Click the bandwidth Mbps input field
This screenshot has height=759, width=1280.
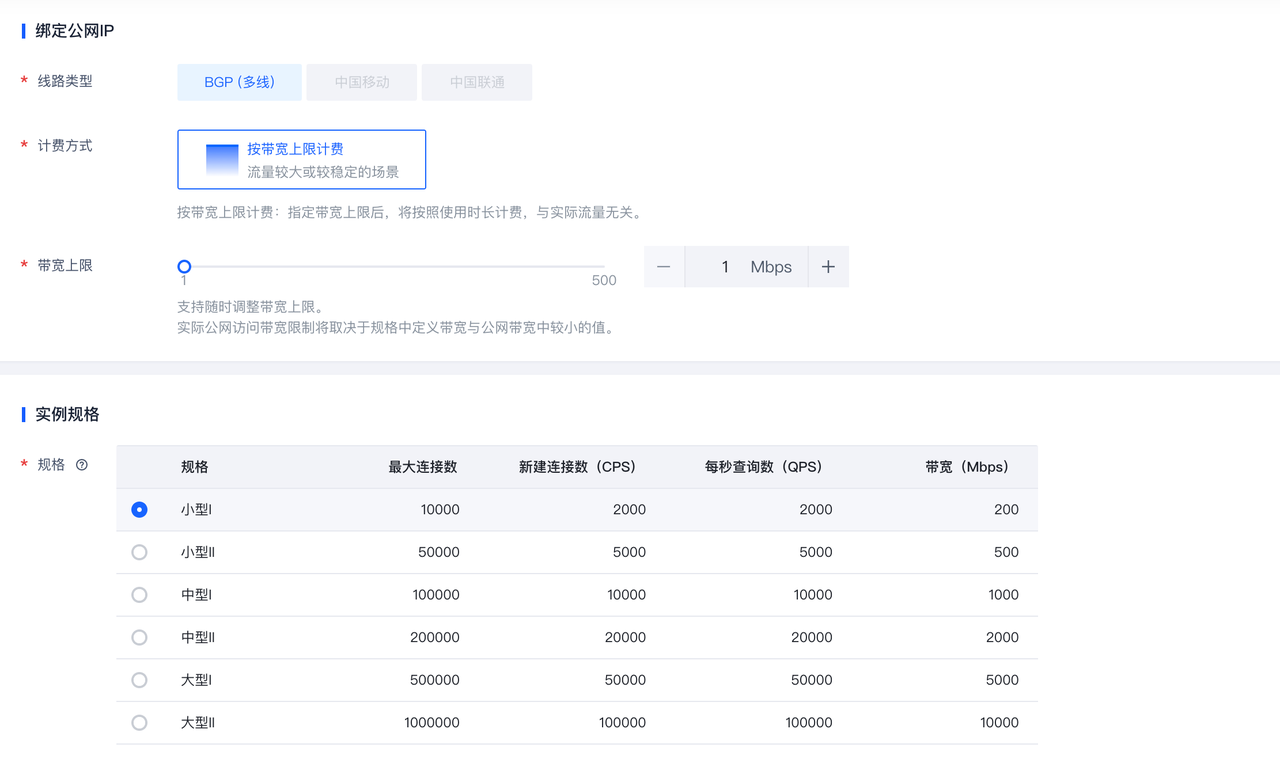[x=725, y=267]
